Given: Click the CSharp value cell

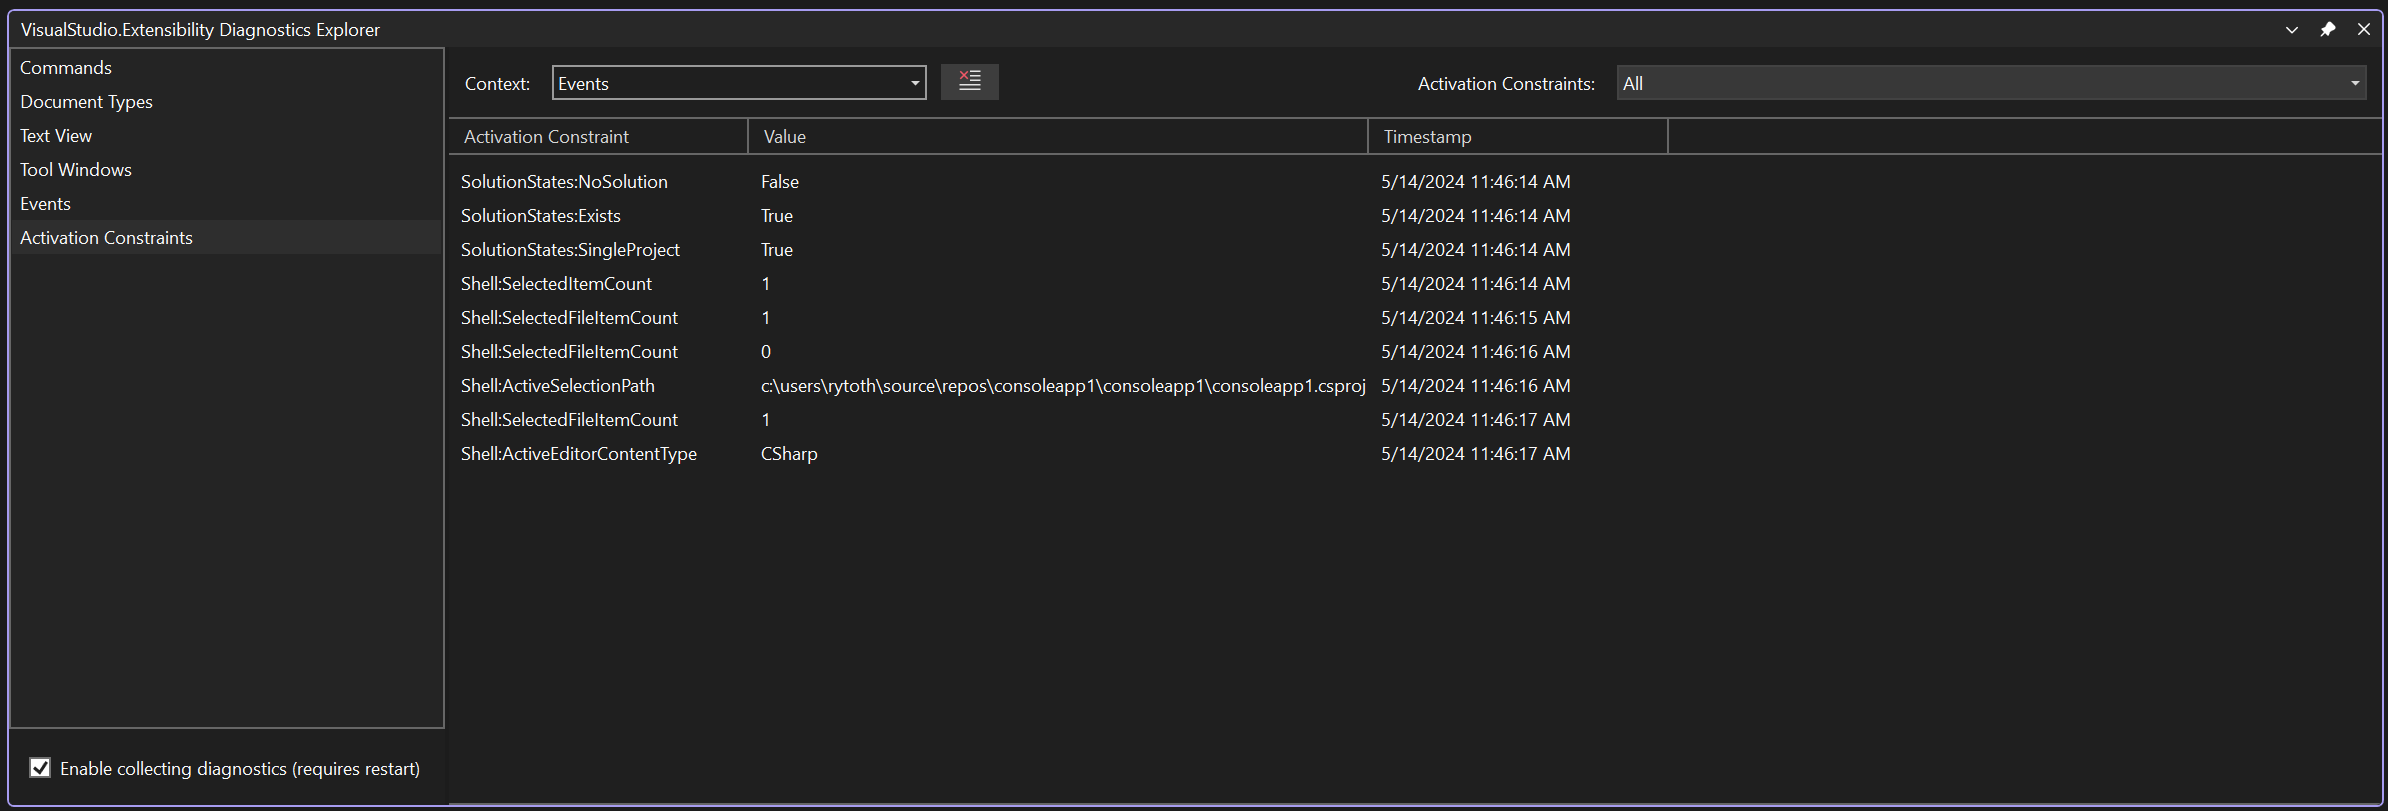Looking at the screenshot, I should [x=789, y=454].
